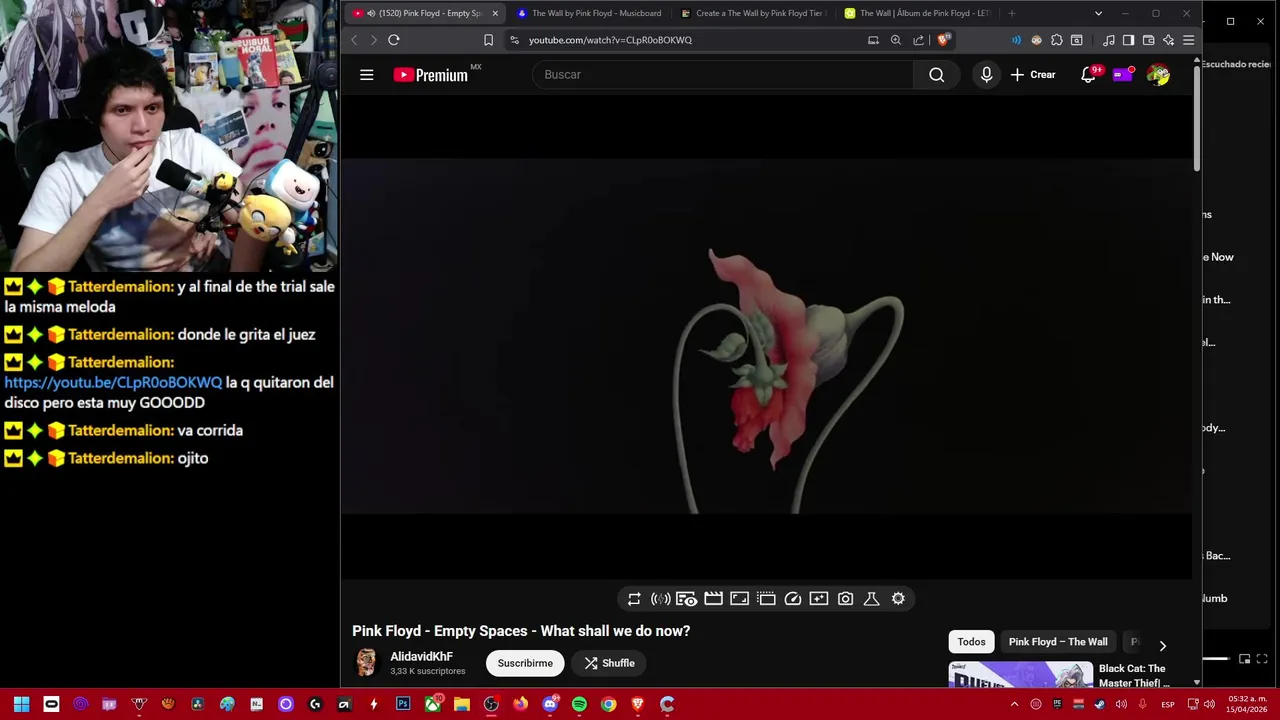Open Brave Leo AI sparkle icon
Image resolution: width=1280 pixels, height=720 pixels.
coord(1168,40)
